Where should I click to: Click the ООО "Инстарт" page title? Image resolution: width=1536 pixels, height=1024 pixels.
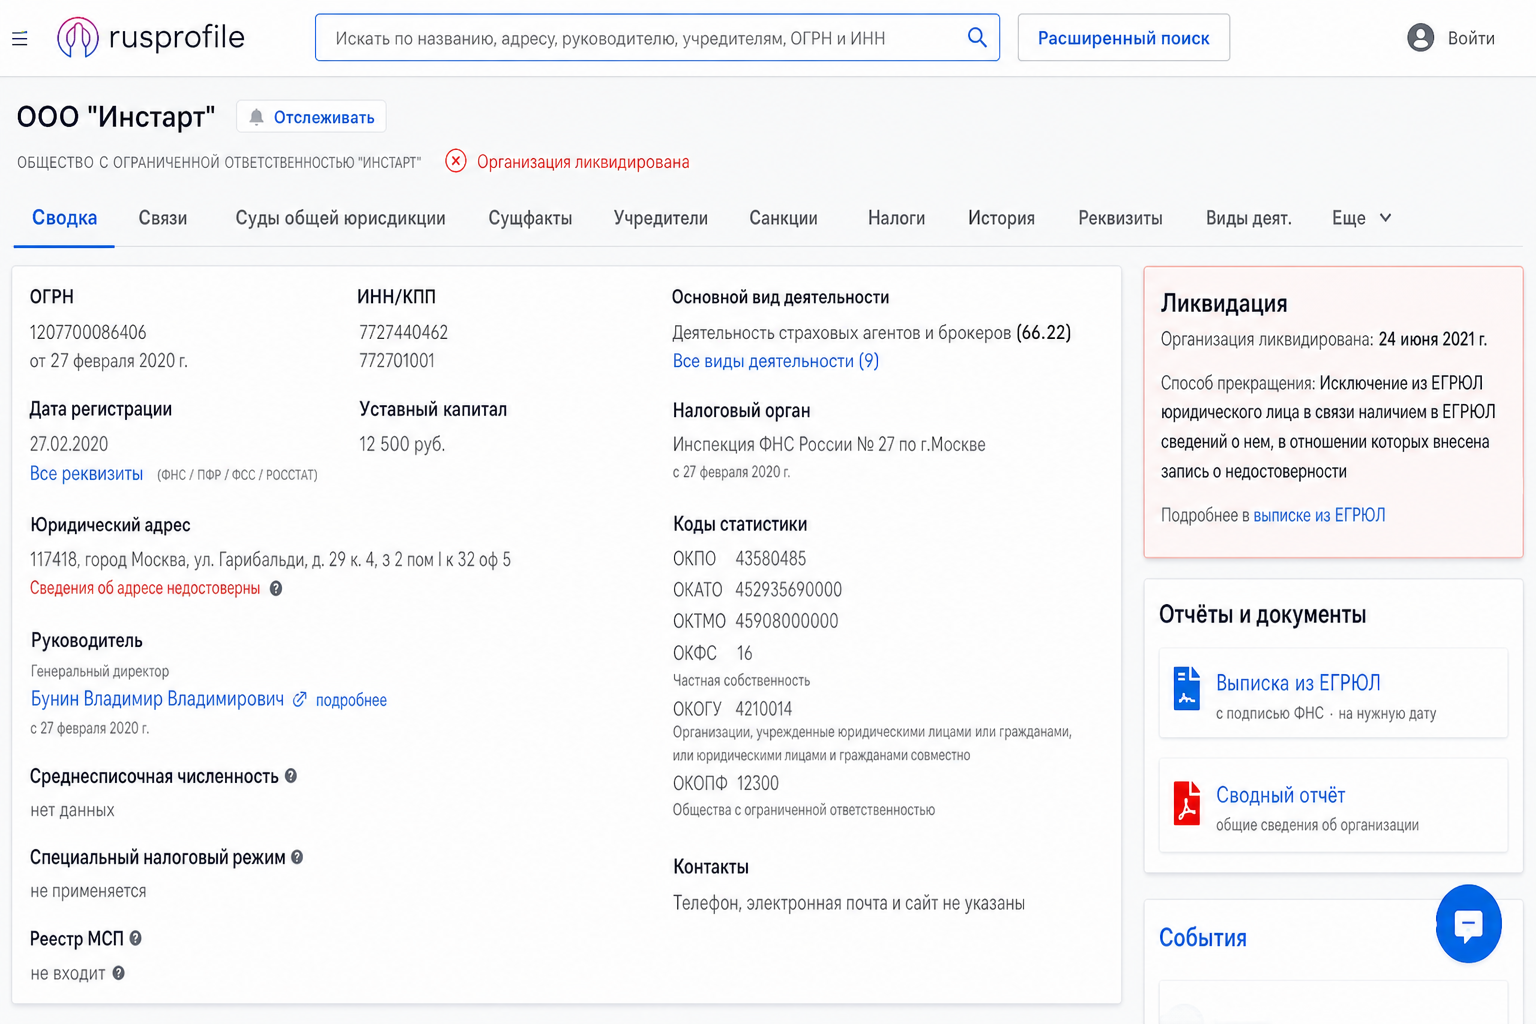(x=116, y=117)
